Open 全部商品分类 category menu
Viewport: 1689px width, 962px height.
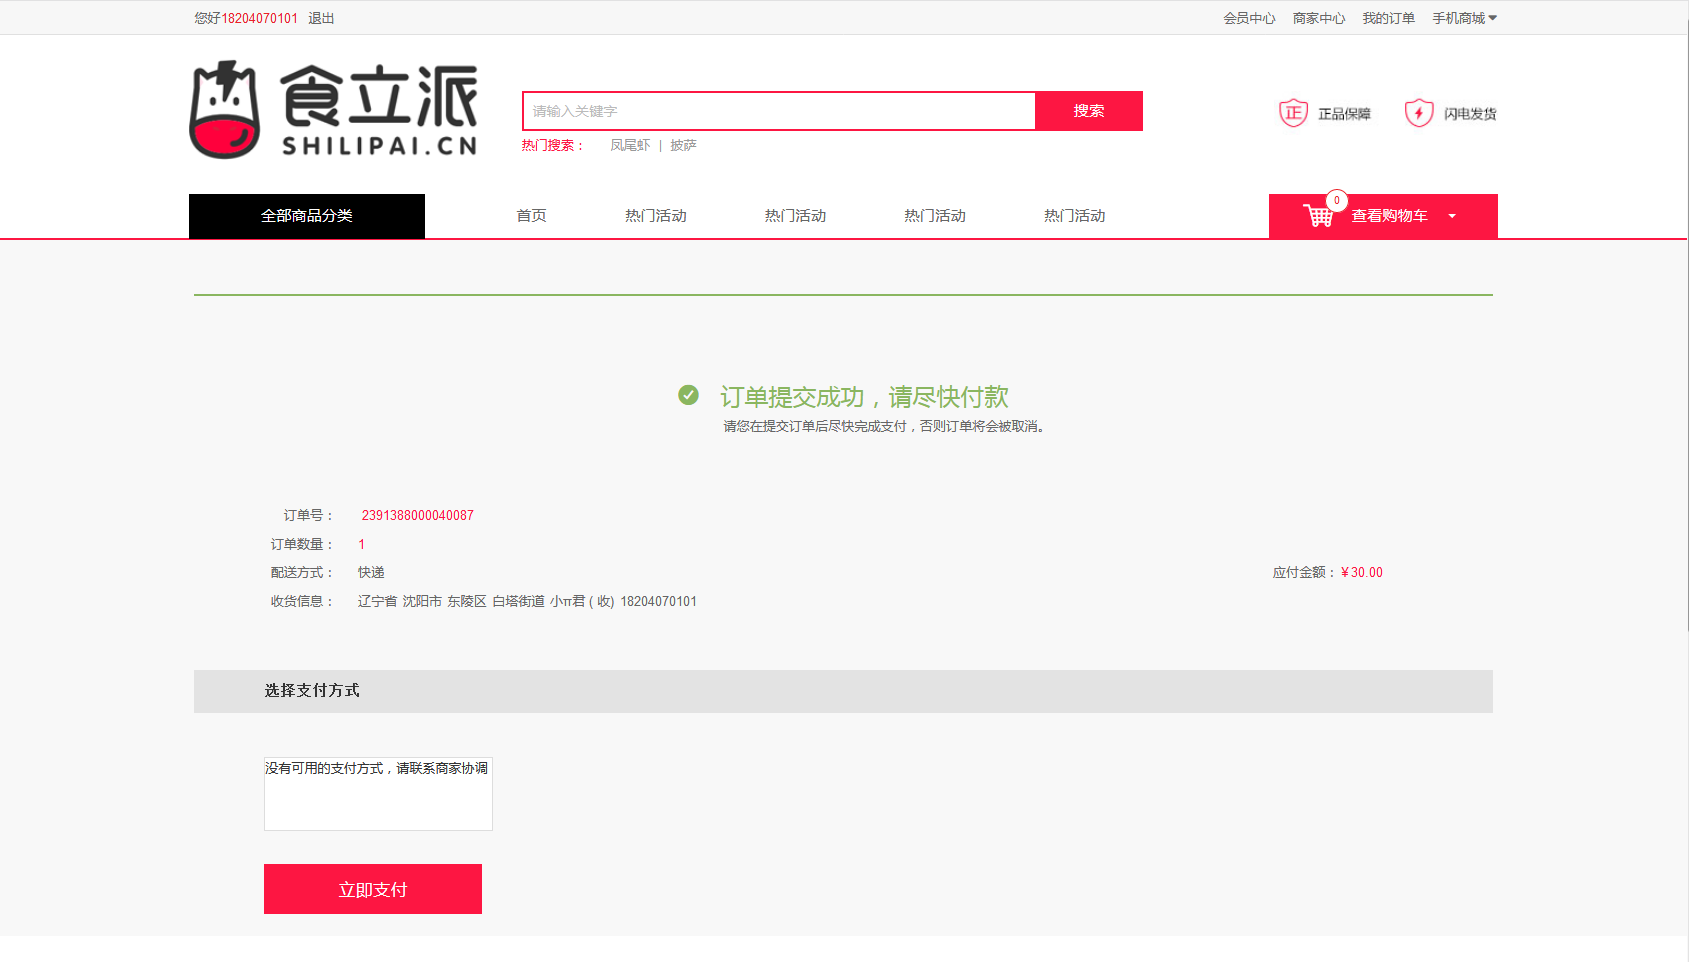[307, 216]
